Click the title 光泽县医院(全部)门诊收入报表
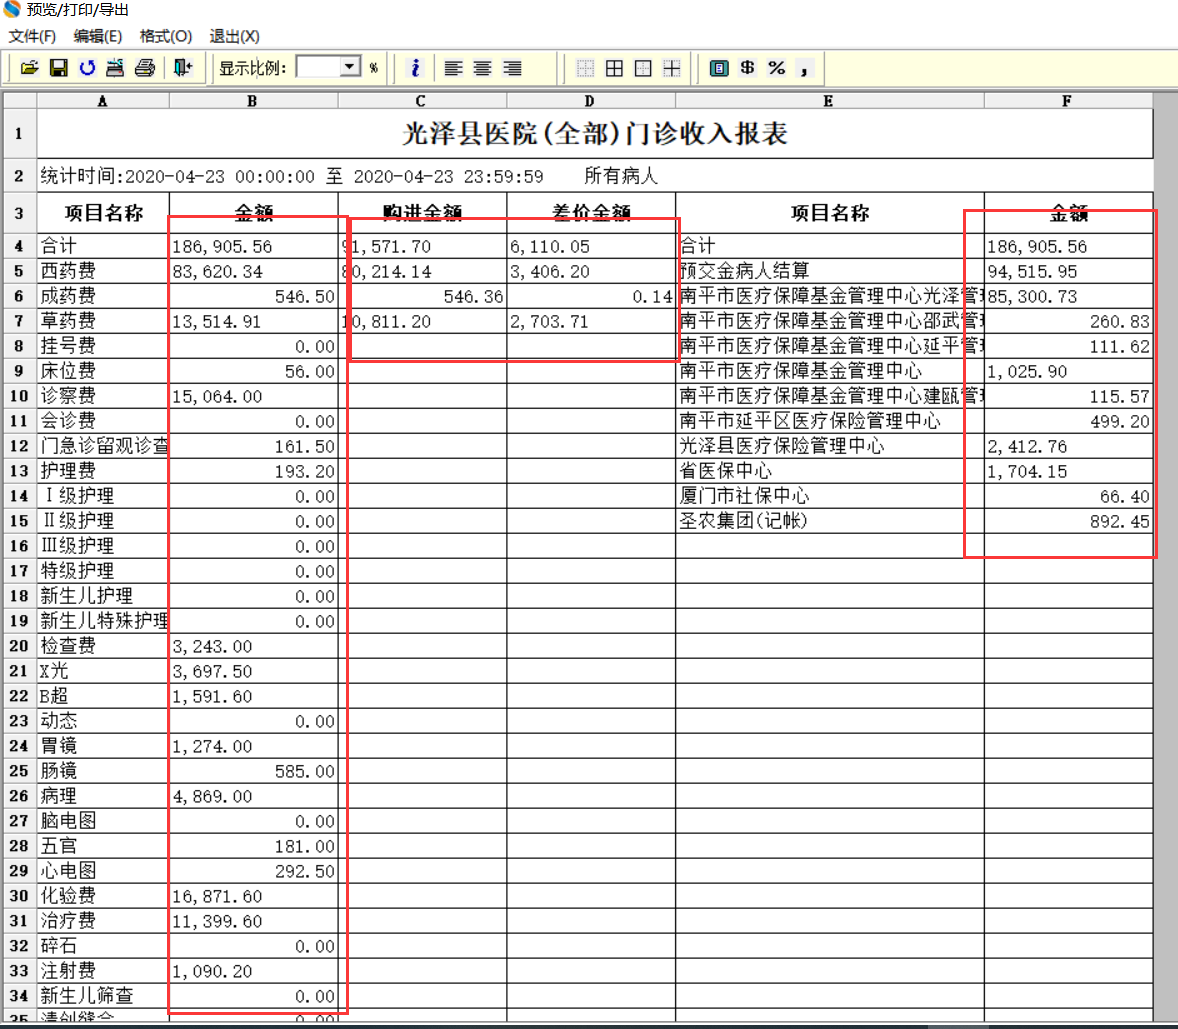The width and height of the screenshot is (1178, 1029). [595, 134]
